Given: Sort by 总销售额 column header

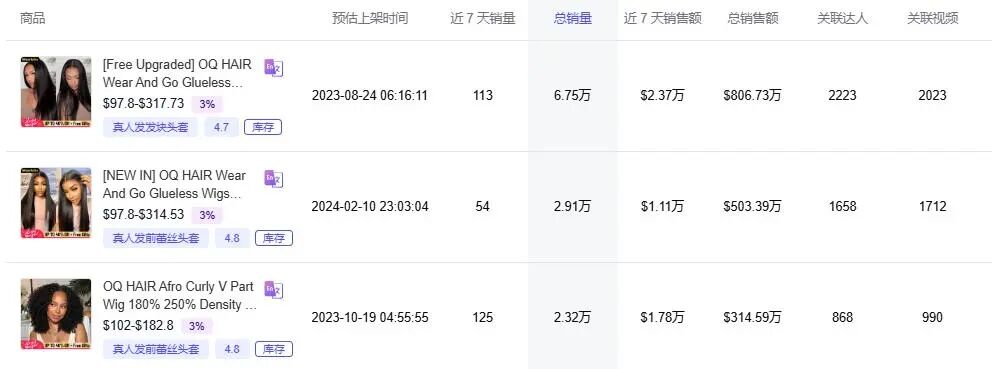Looking at the screenshot, I should (x=753, y=18).
